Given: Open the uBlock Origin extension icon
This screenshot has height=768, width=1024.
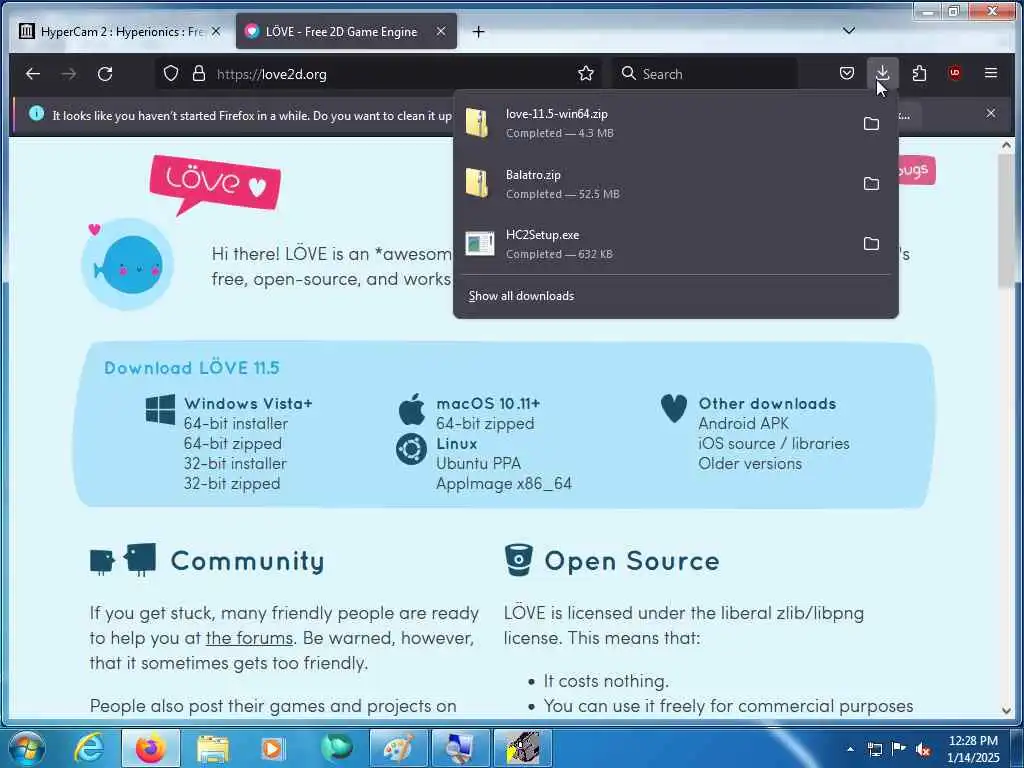Looking at the screenshot, I should [955, 73].
